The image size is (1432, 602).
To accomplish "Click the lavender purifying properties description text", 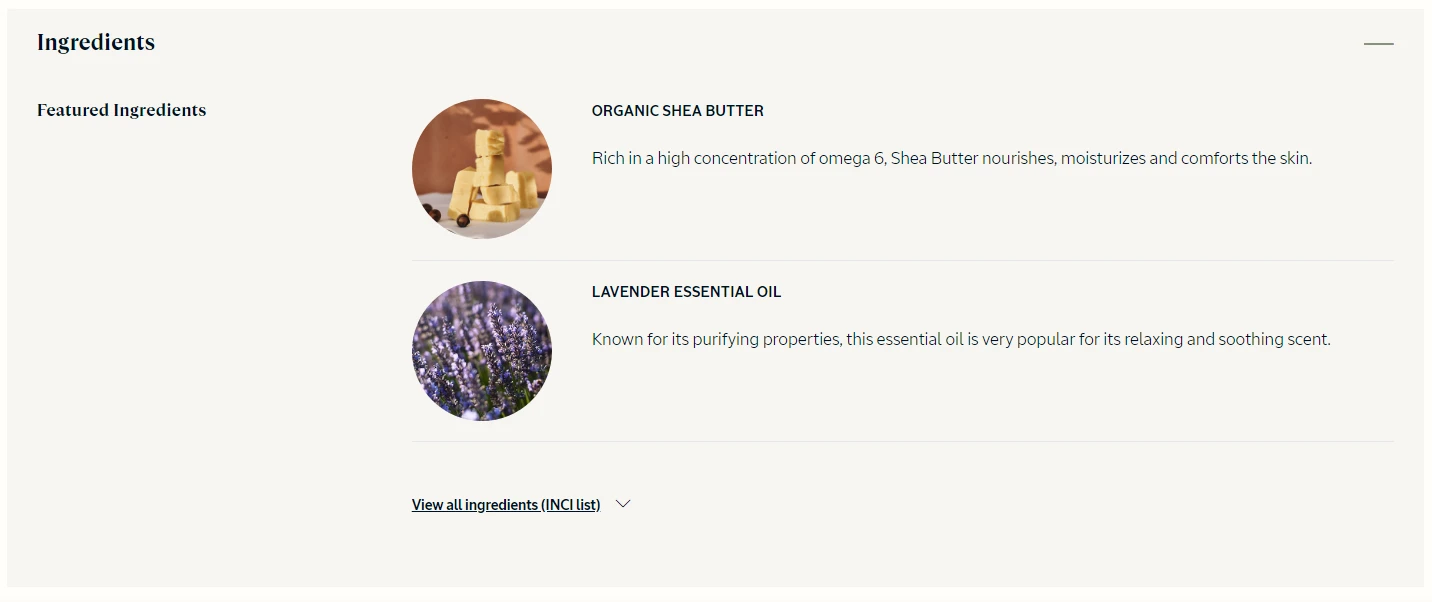I will [961, 339].
